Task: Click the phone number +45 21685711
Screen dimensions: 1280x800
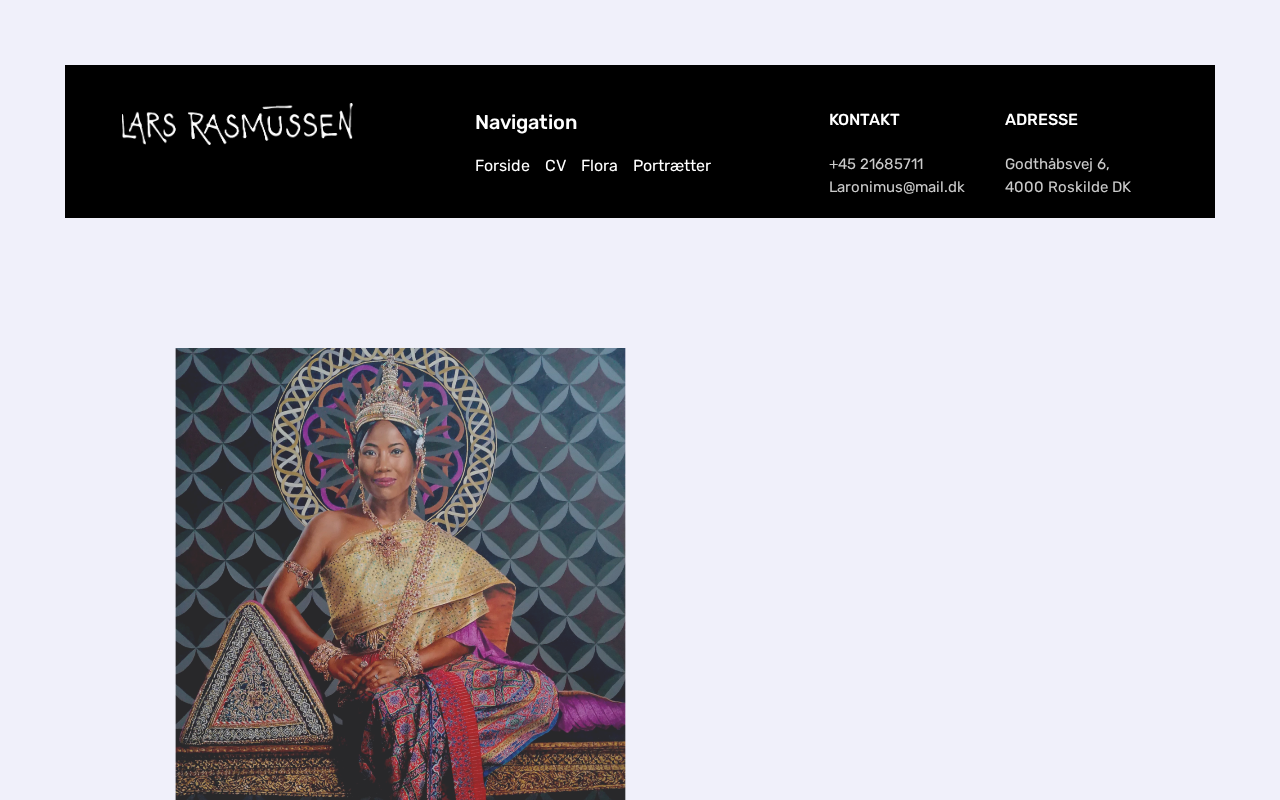Action: (x=876, y=164)
